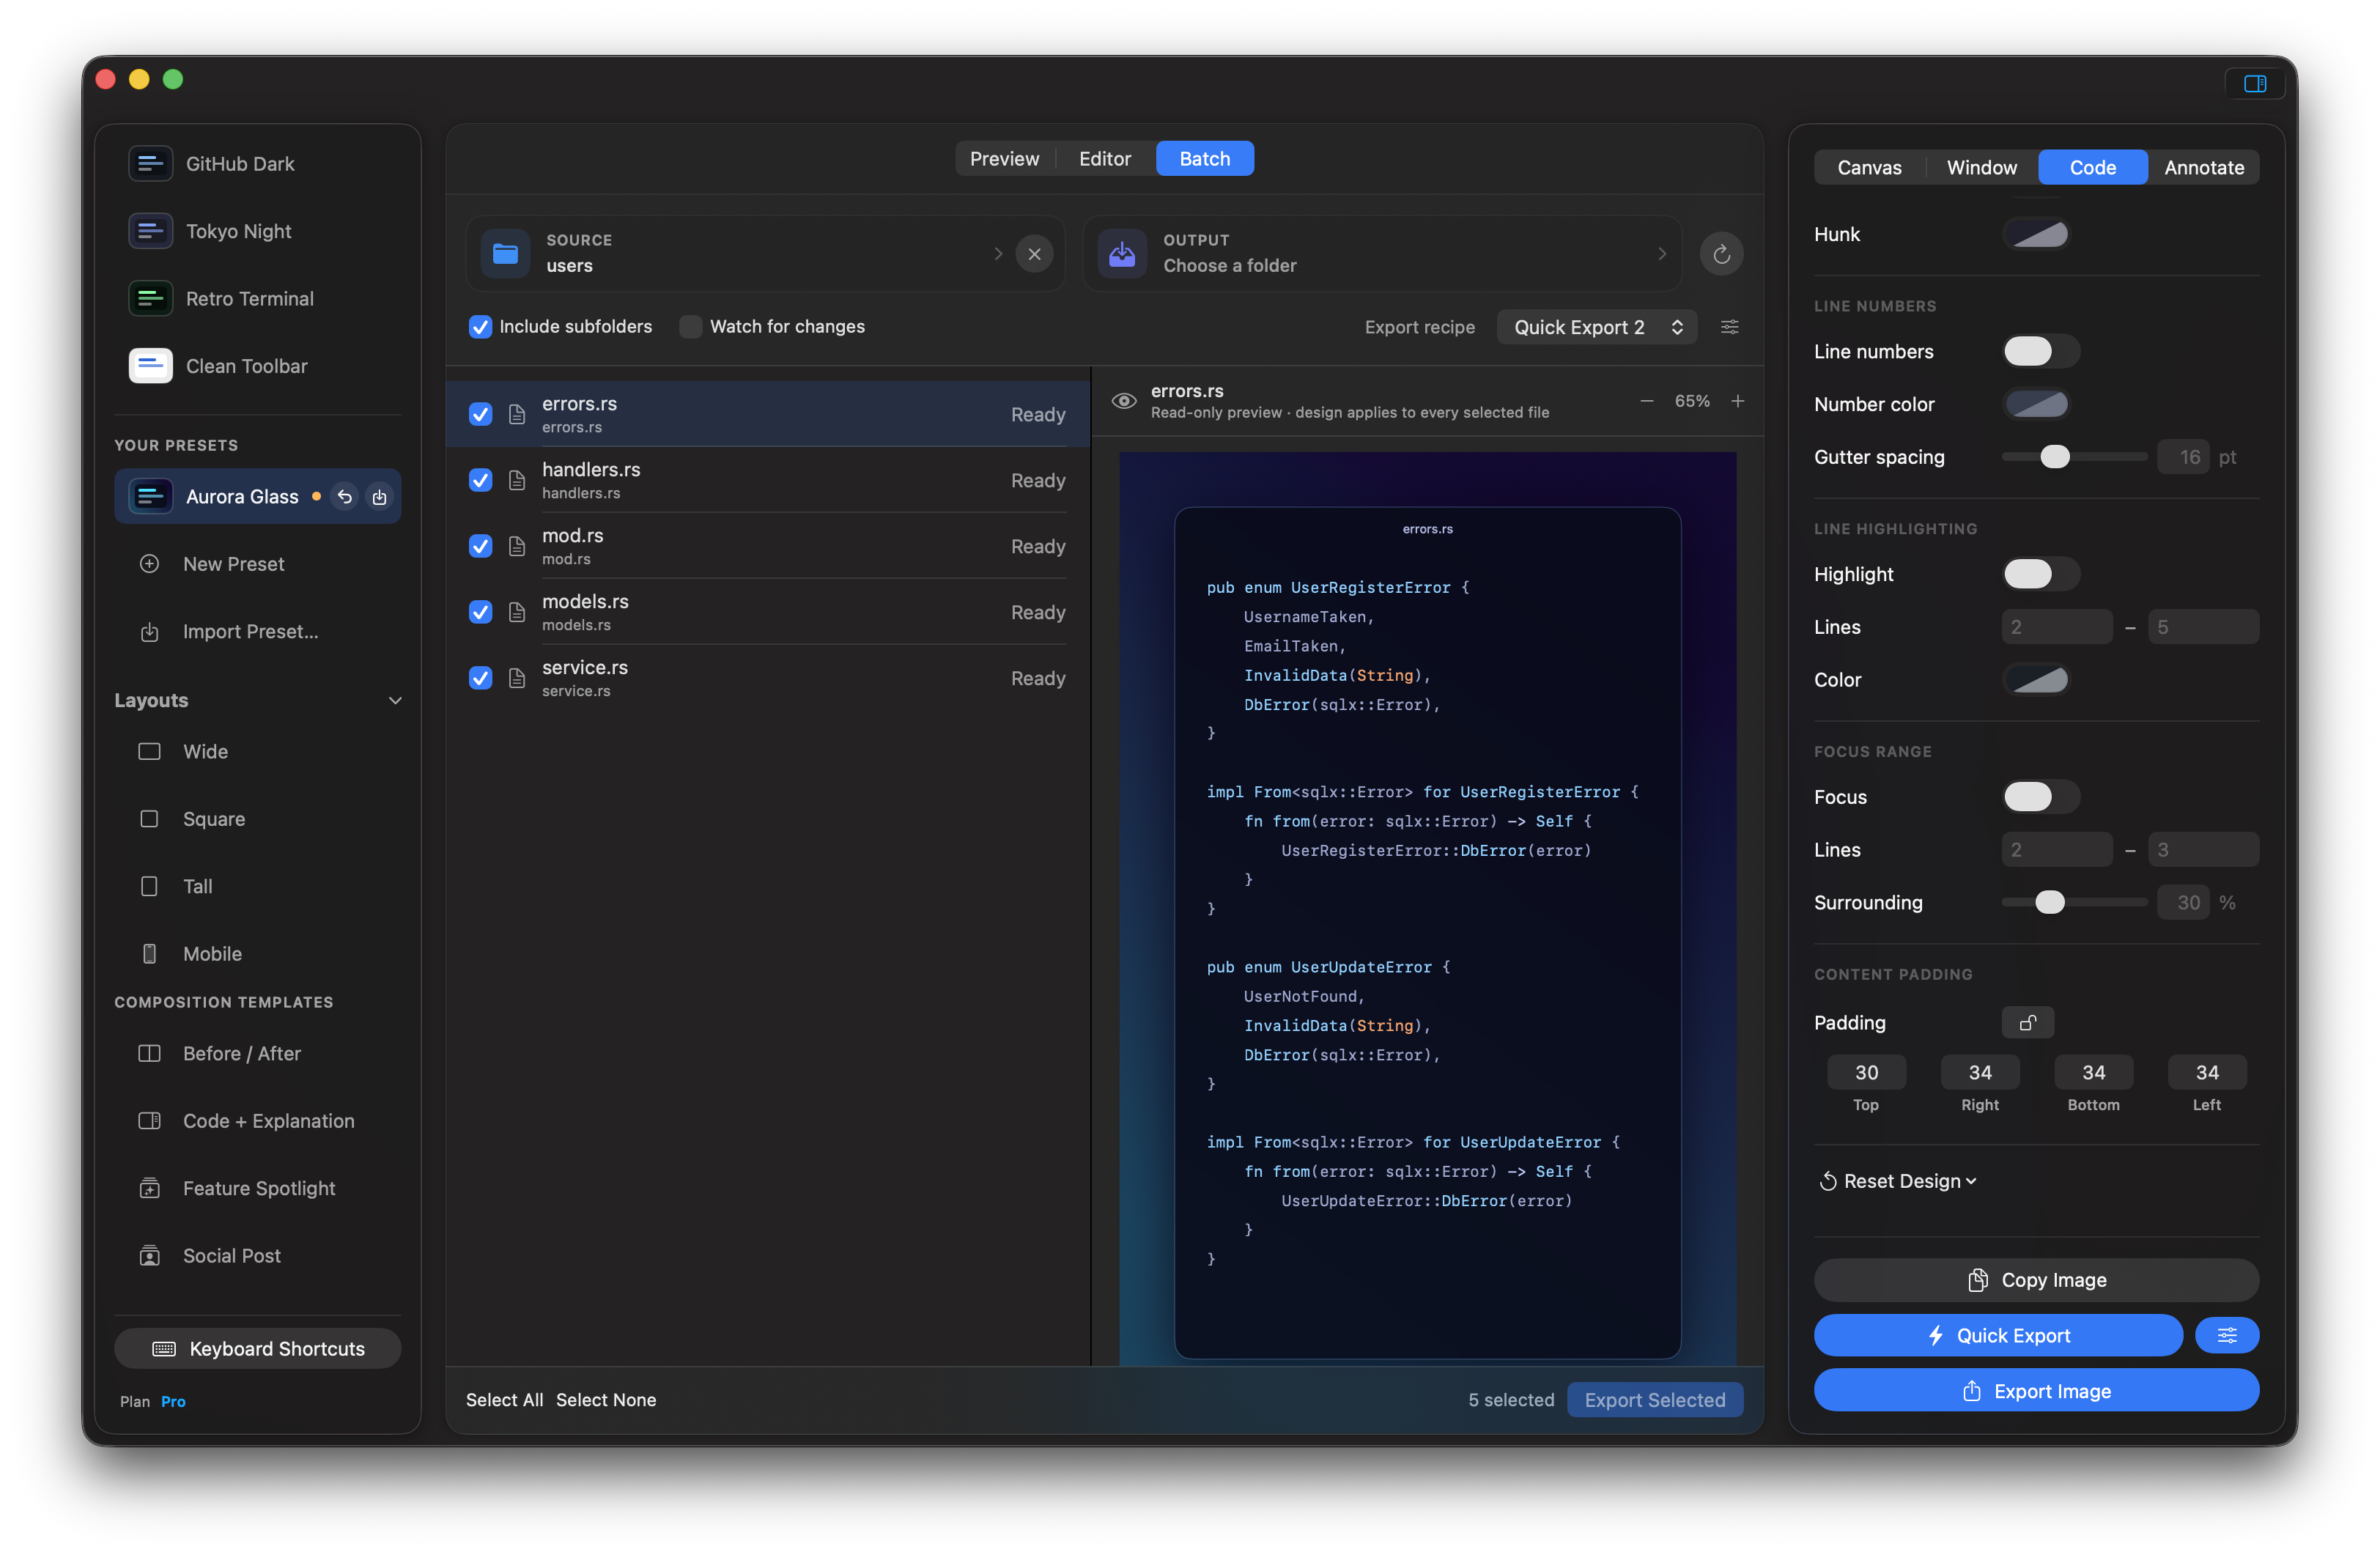This screenshot has height=1555, width=2380.
Task: Choose the Mobile layout
Action: (x=257, y=954)
